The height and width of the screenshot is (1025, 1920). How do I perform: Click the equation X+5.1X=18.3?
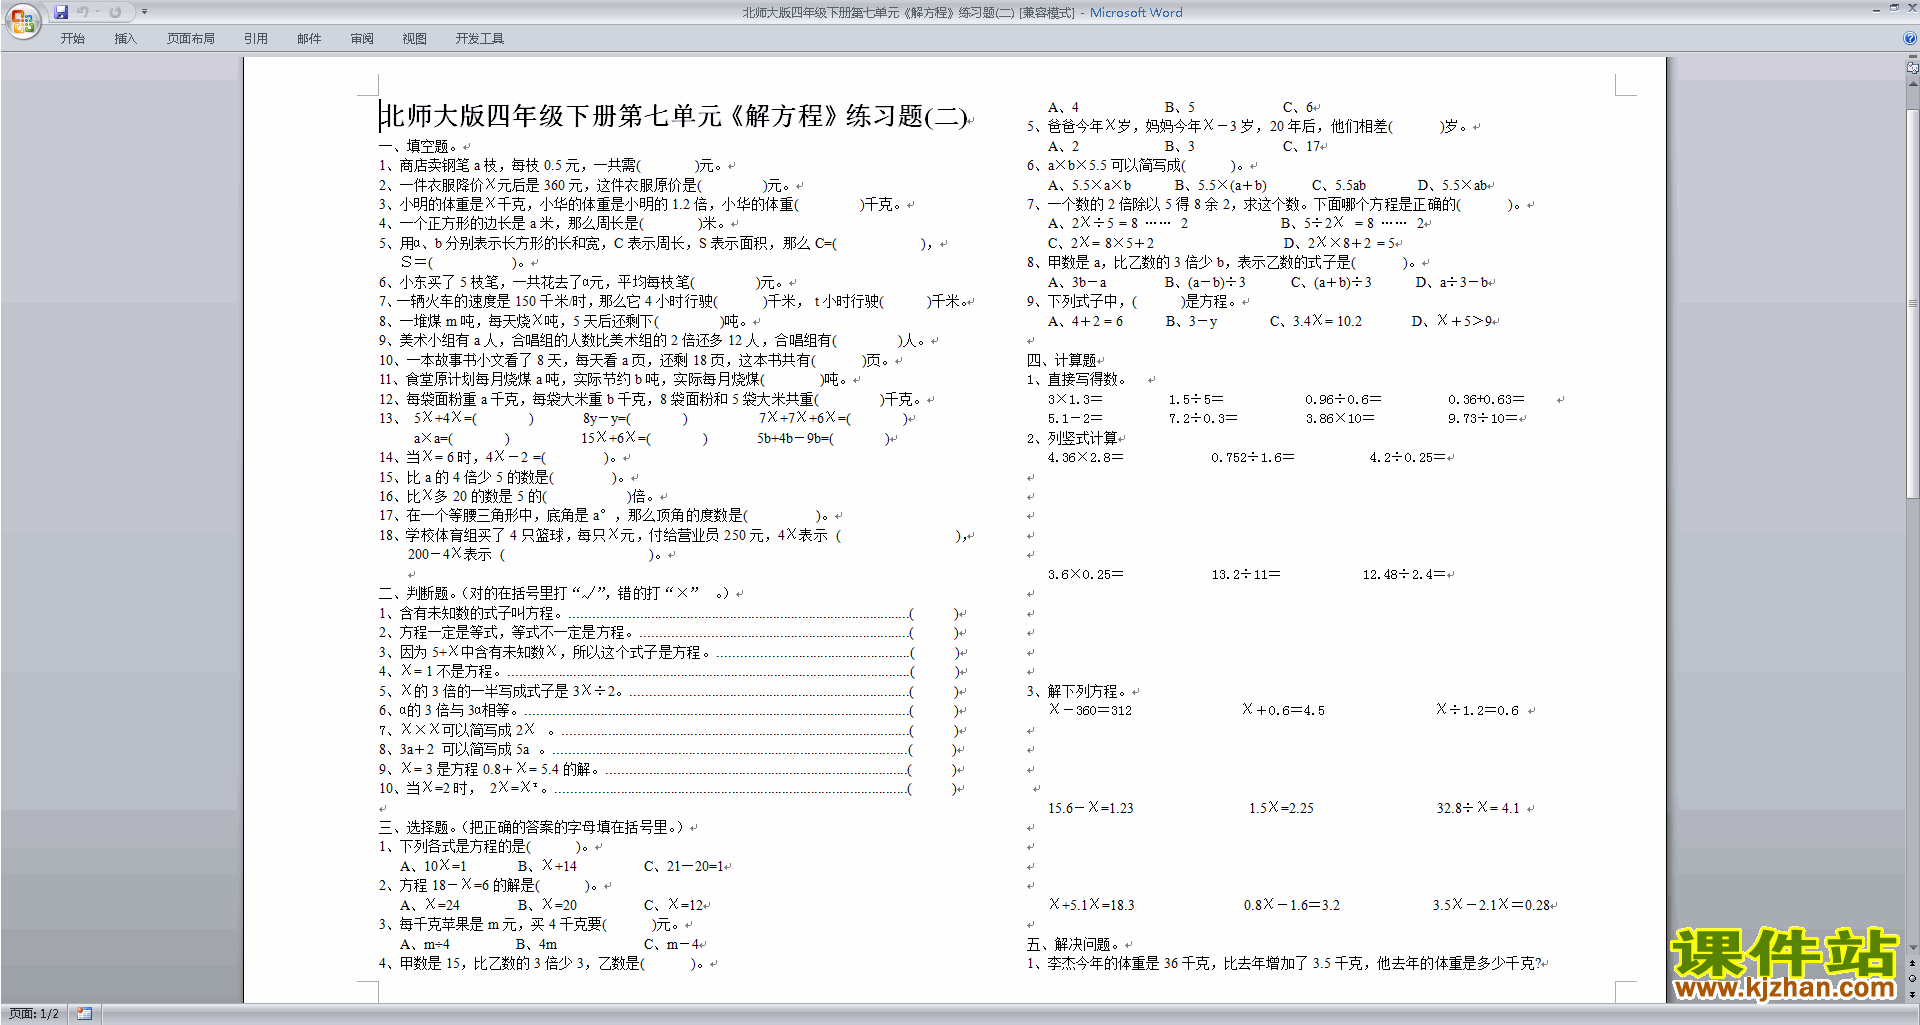(1091, 905)
